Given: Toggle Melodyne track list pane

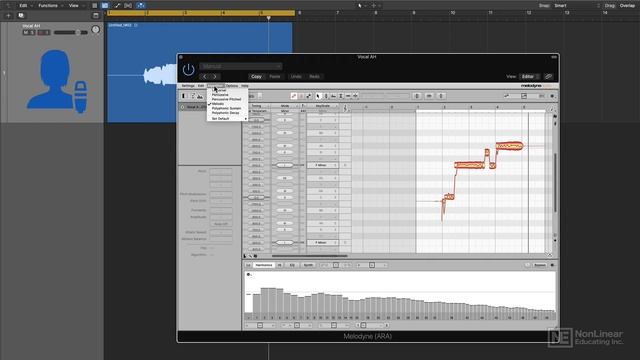Looking at the screenshot, I should 184,96.
